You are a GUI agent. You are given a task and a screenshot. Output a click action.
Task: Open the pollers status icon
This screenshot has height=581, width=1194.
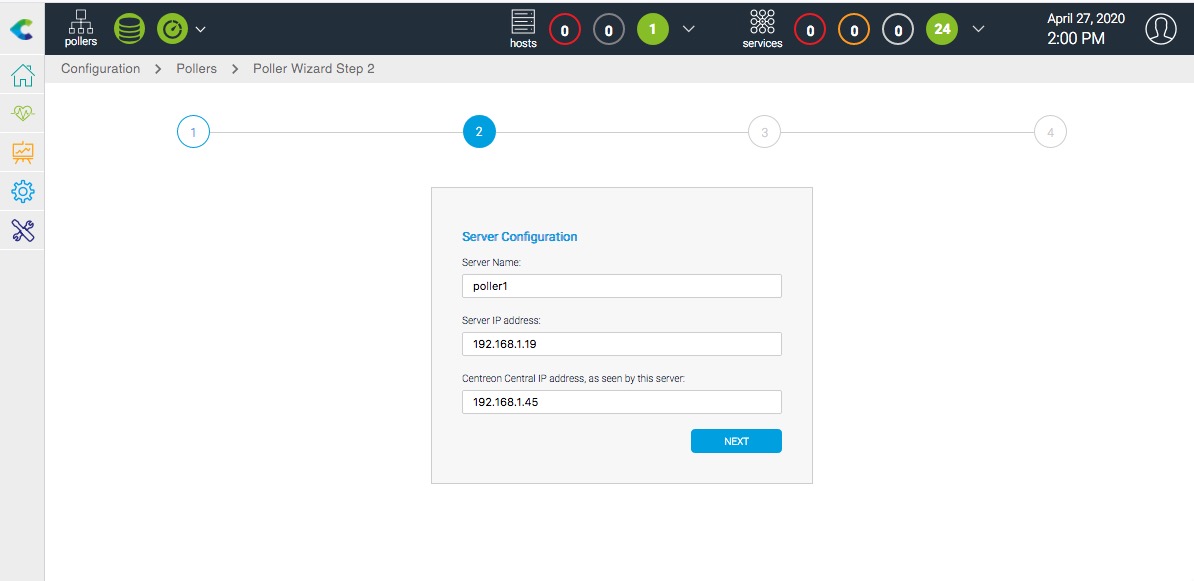click(x=82, y=28)
